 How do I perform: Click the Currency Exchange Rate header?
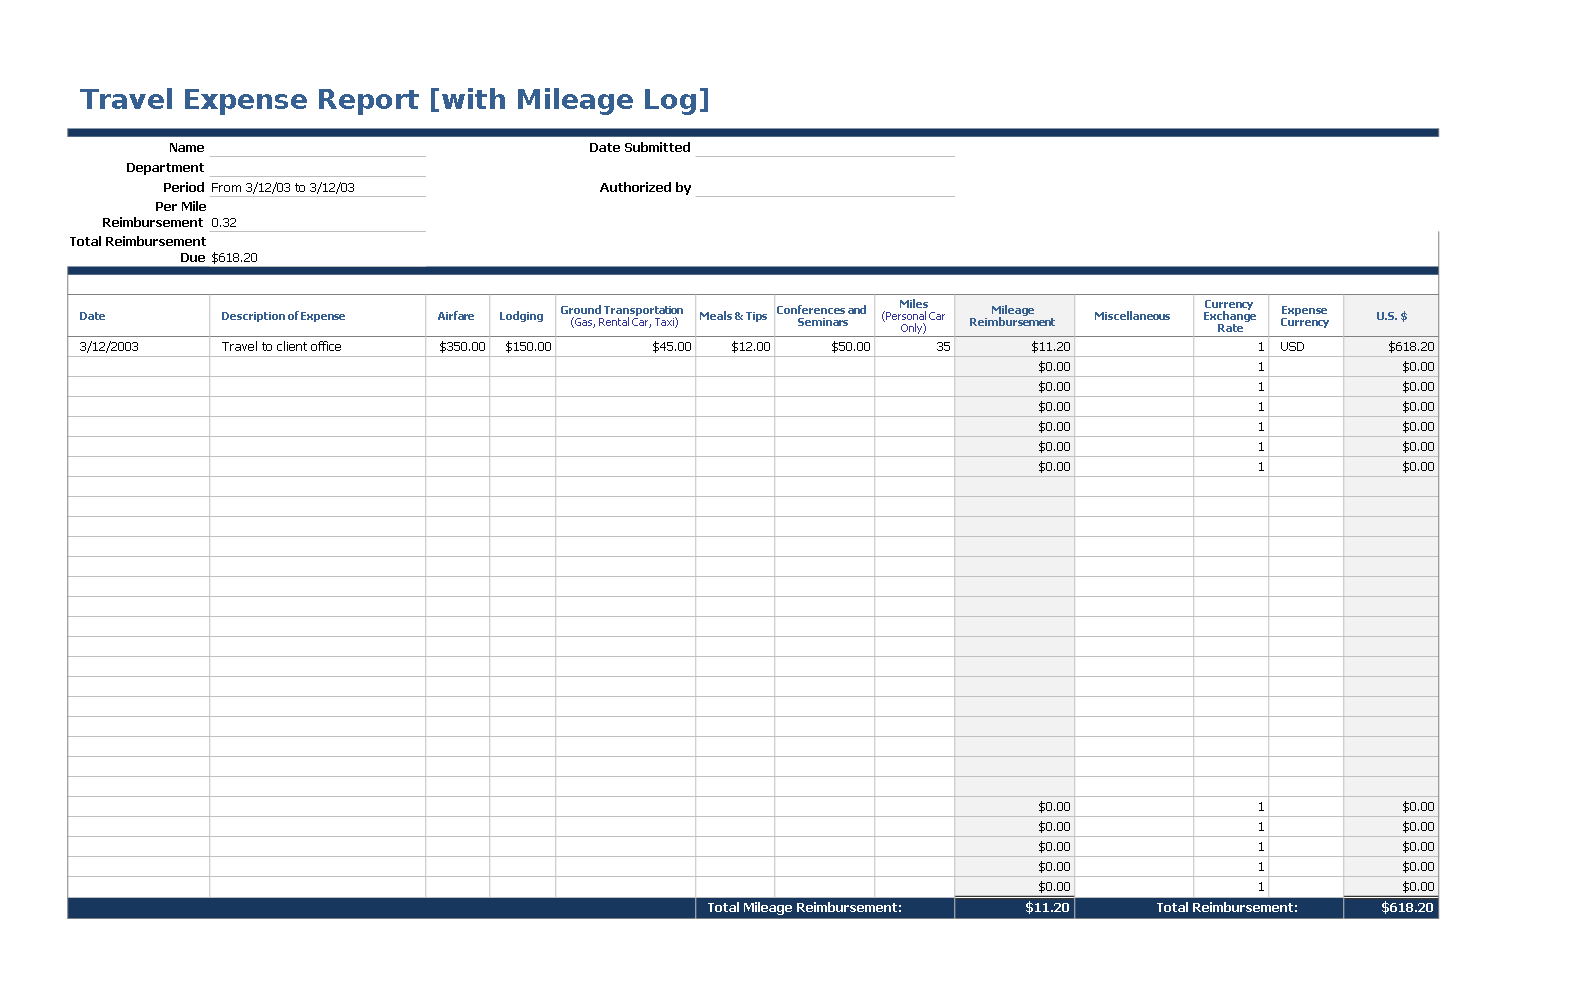[x=1230, y=316]
